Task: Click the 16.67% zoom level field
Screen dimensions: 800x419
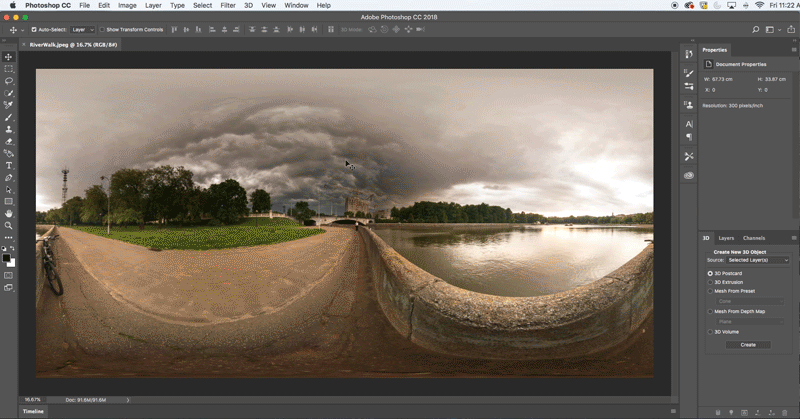Action: click(33, 400)
